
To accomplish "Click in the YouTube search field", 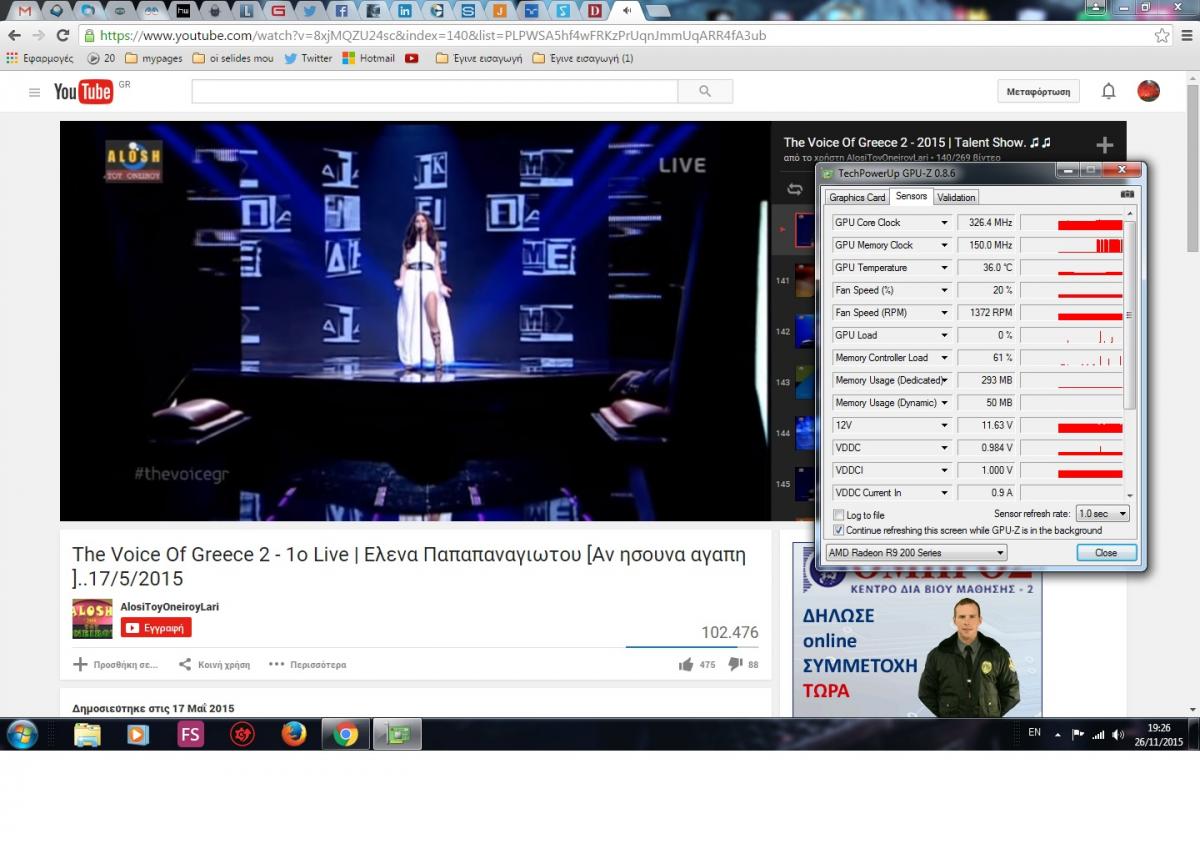I will 435,91.
